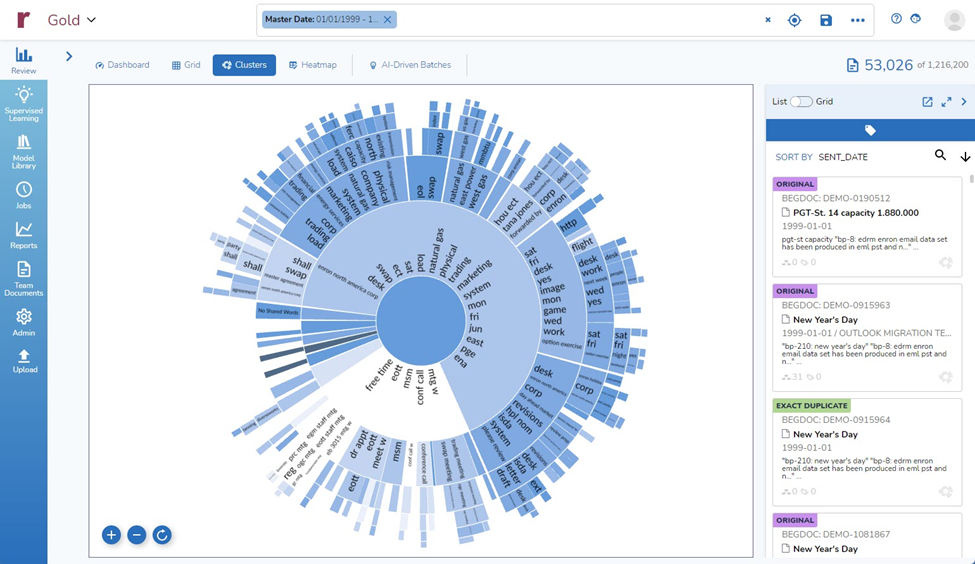
Task: Click gear icon on DEMO-0190512 card
Action: pos(945,262)
